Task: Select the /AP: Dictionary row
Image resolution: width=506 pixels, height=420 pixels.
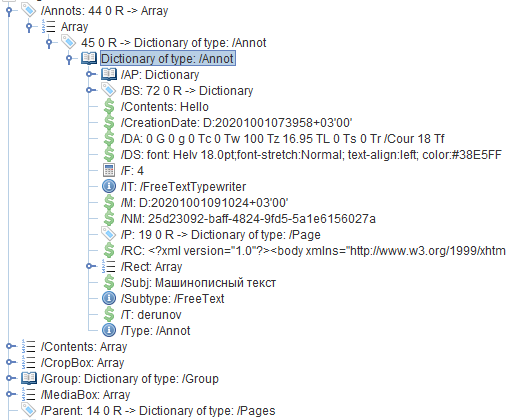Action: 160,75
